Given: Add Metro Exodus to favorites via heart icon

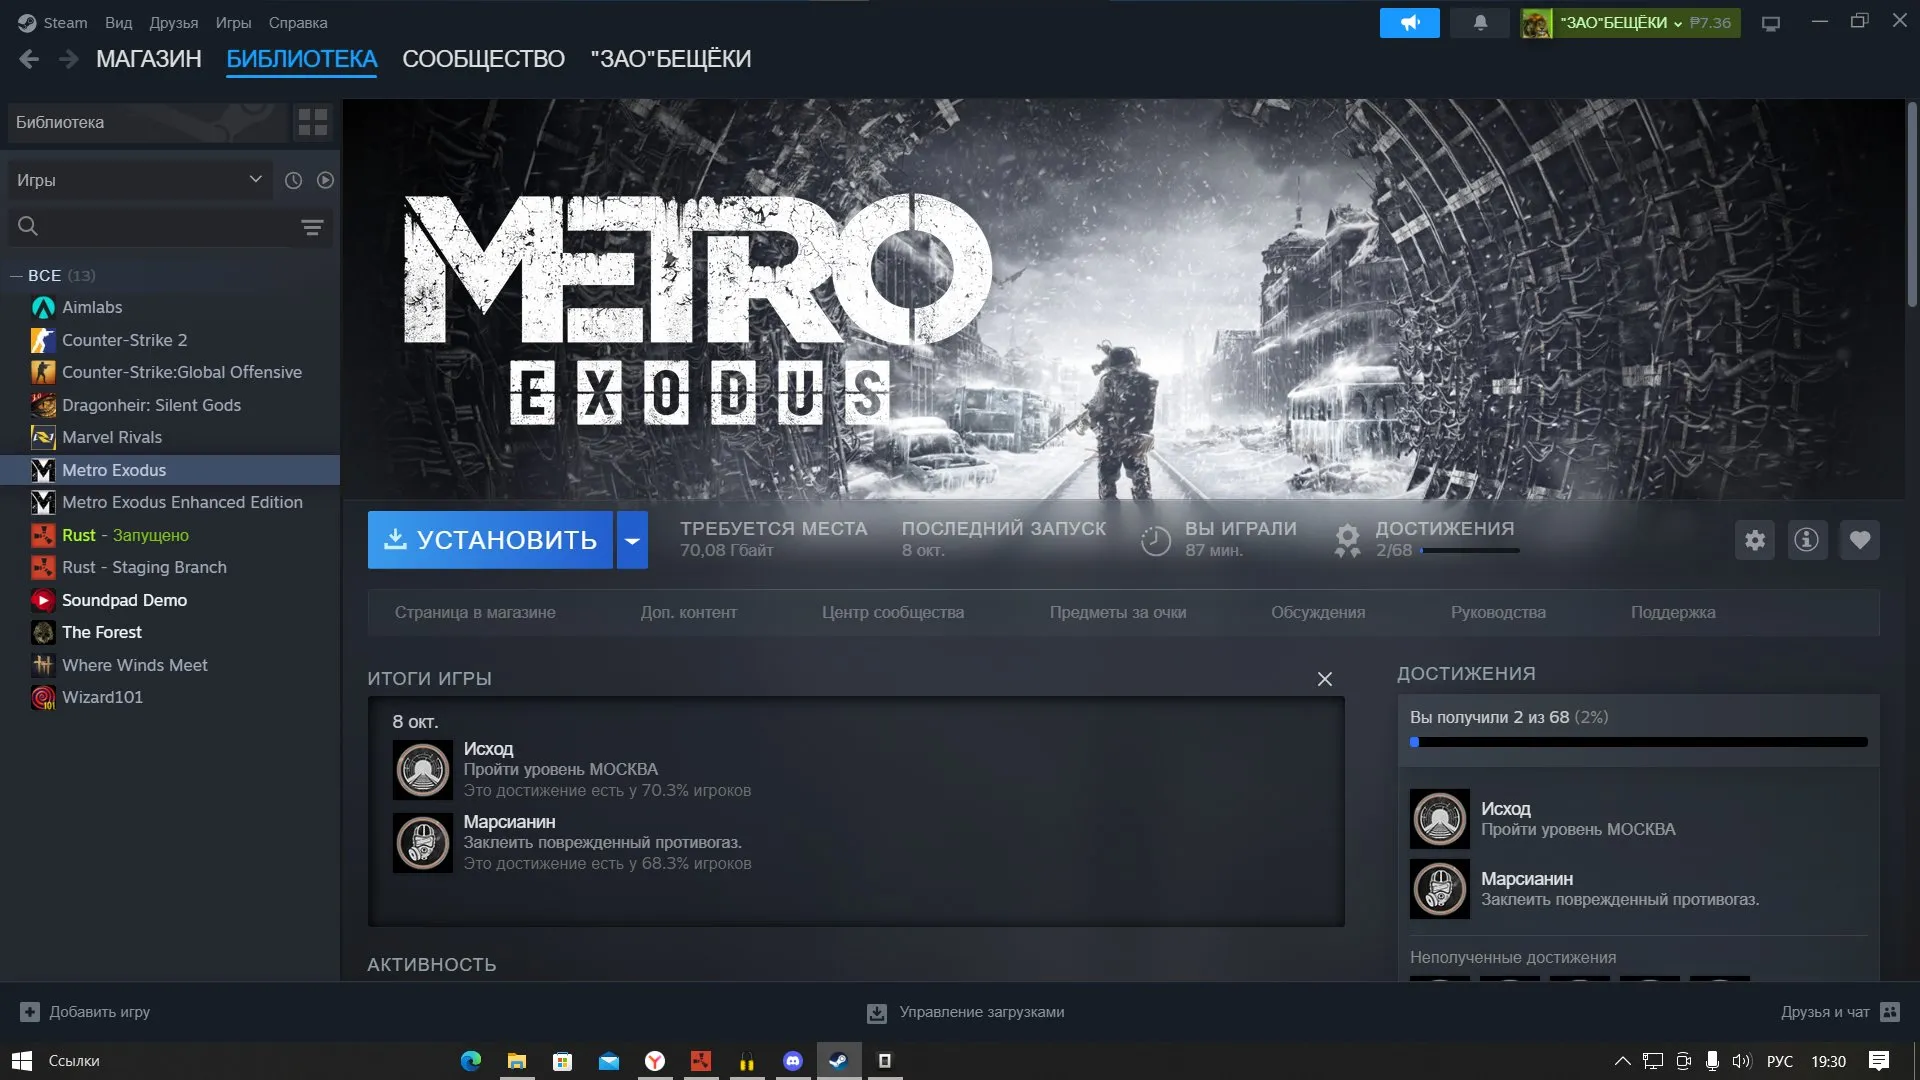Looking at the screenshot, I should point(1860,540).
